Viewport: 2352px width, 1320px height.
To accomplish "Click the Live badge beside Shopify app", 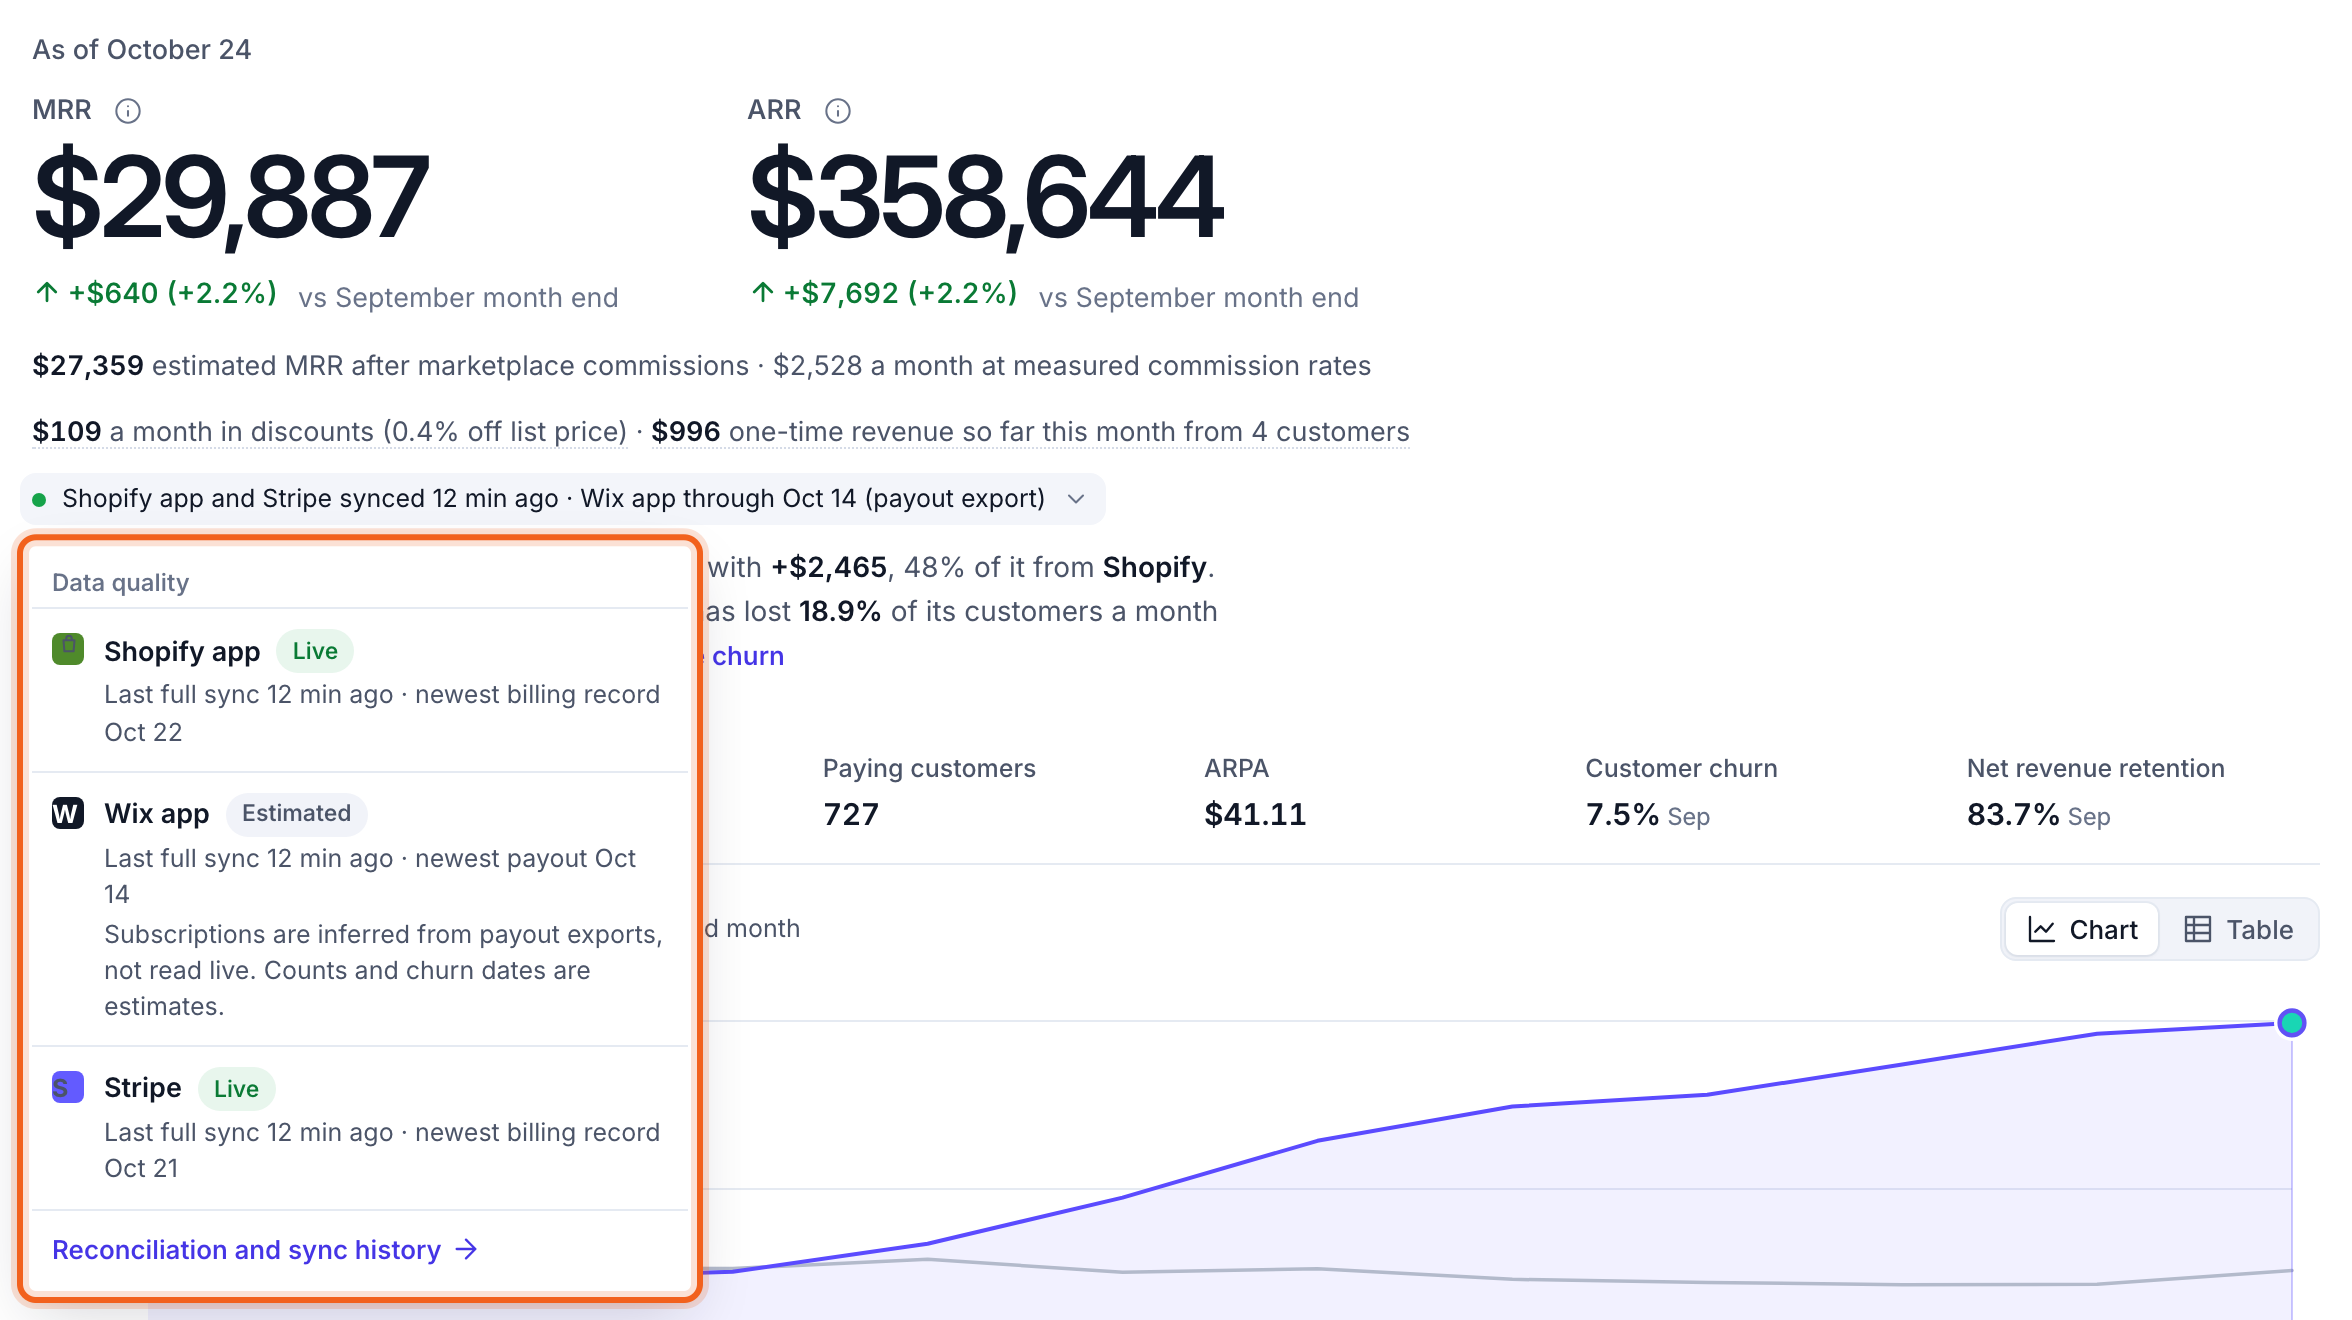I will coord(315,651).
